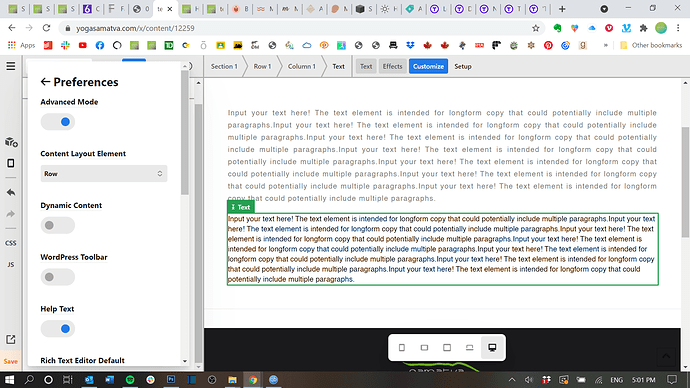The width and height of the screenshot is (690, 388).
Task: Click the down arrow of Preferences panel scrollbar
Action: coord(185,361)
